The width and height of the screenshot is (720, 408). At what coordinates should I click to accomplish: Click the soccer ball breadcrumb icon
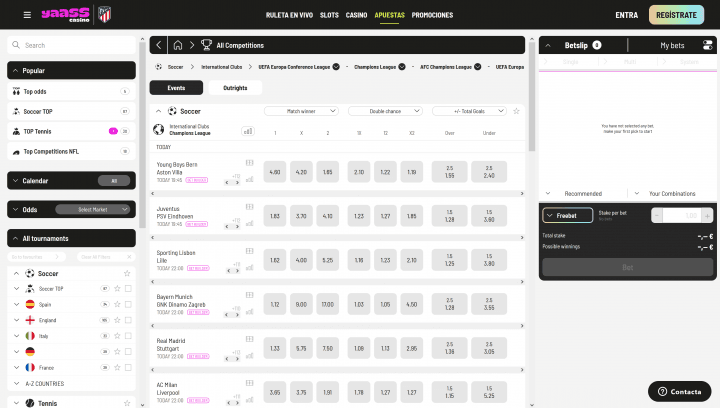tap(158, 67)
